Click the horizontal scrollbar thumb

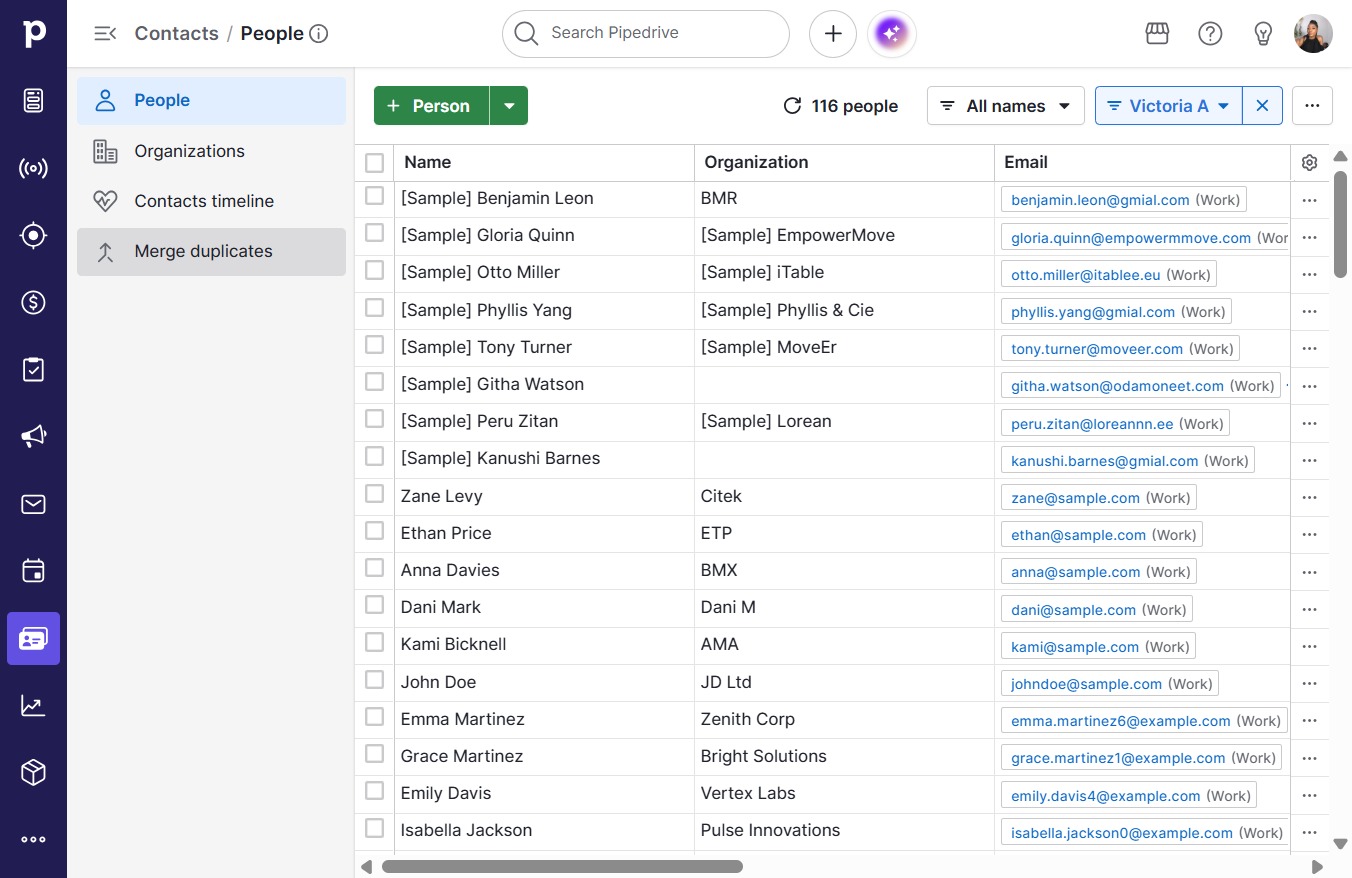[562, 866]
